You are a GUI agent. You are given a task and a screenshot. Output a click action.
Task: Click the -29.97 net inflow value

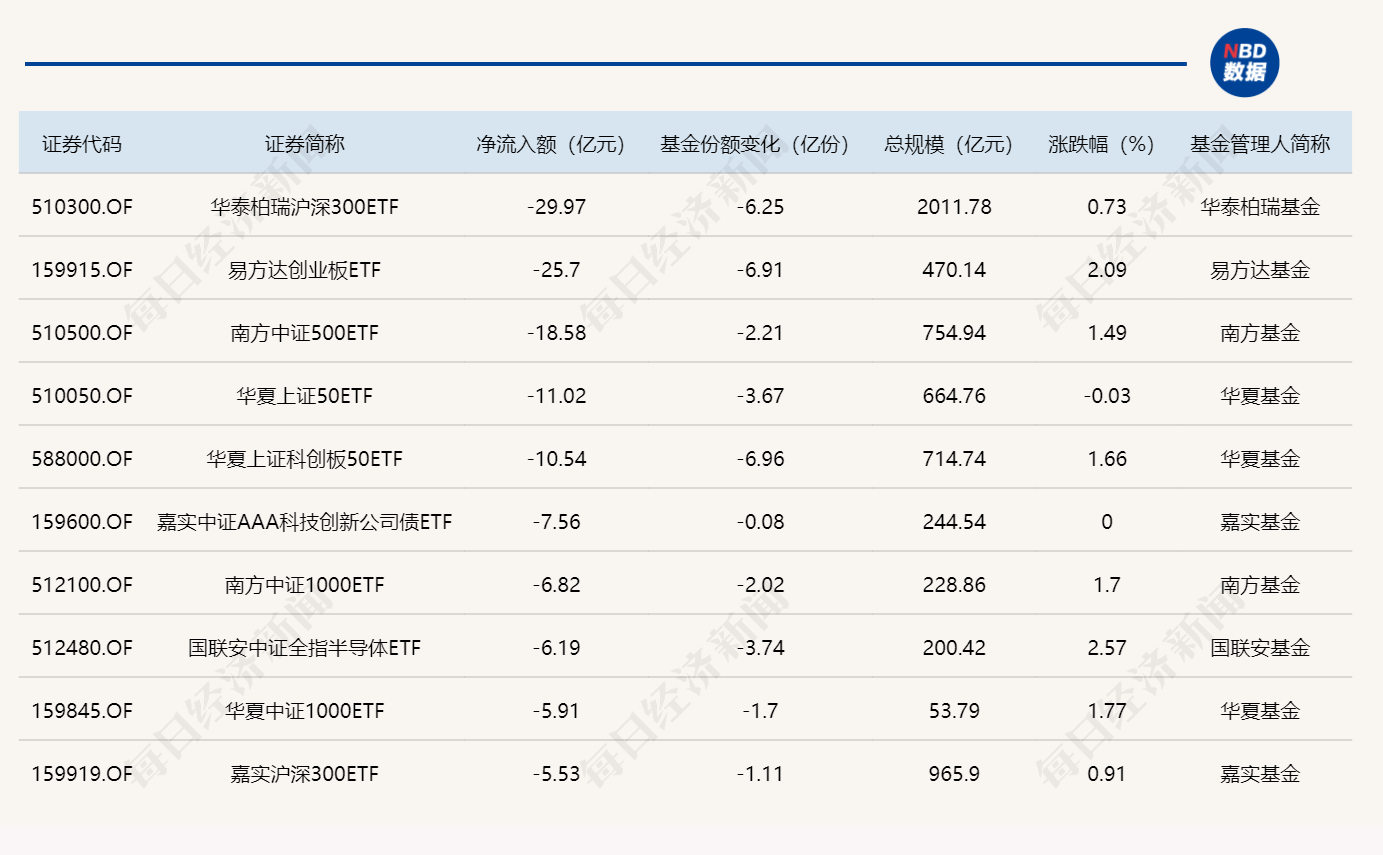pyautogui.click(x=556, y=207)
